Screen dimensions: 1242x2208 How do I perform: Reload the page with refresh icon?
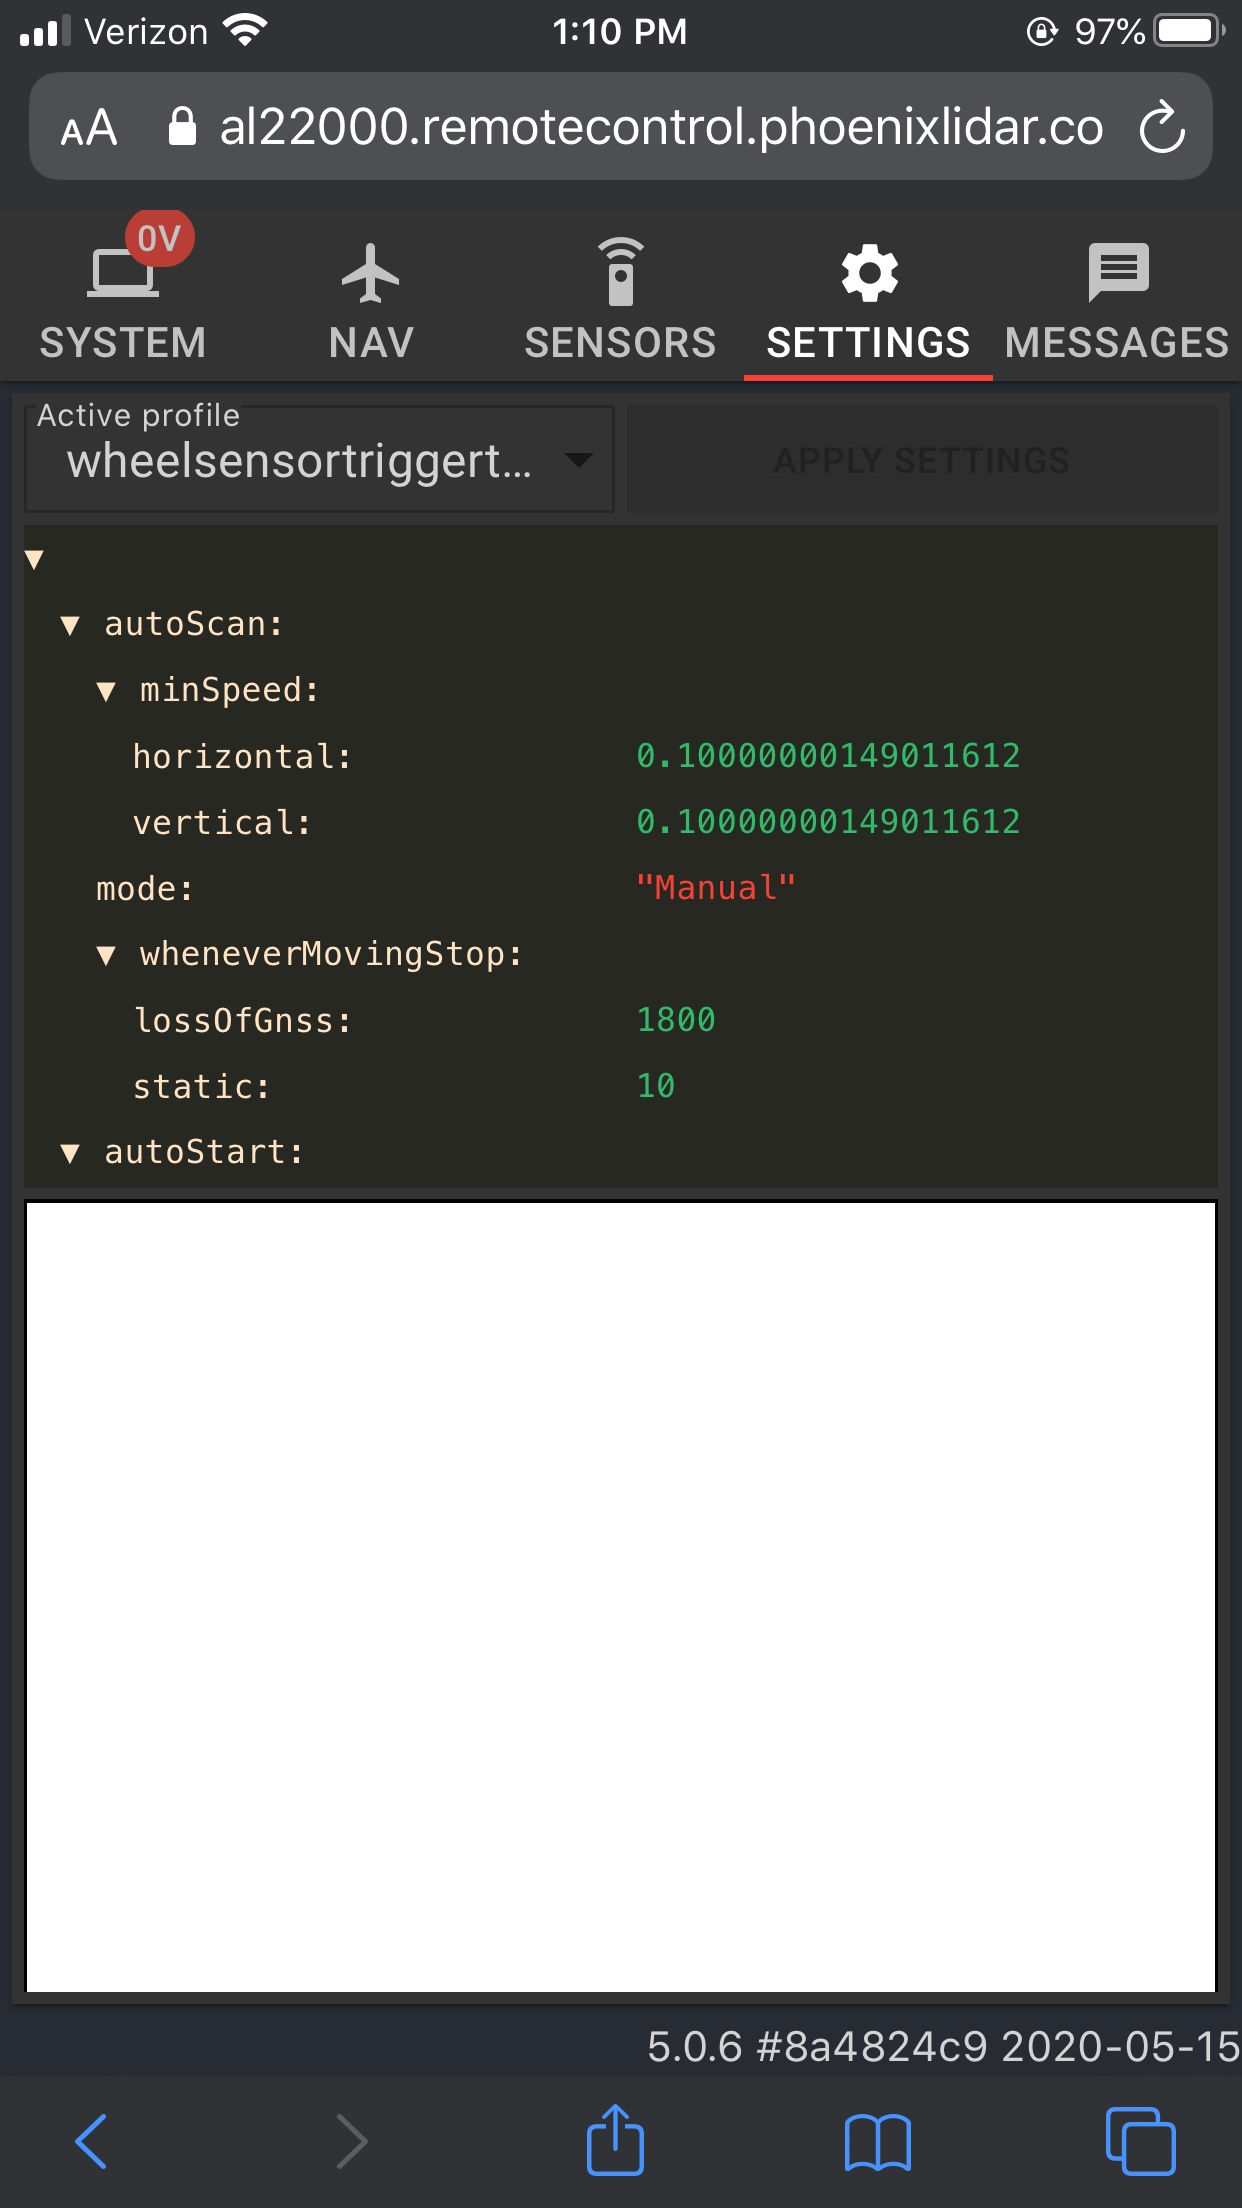pyautogui.click(x=1162, y=127)
